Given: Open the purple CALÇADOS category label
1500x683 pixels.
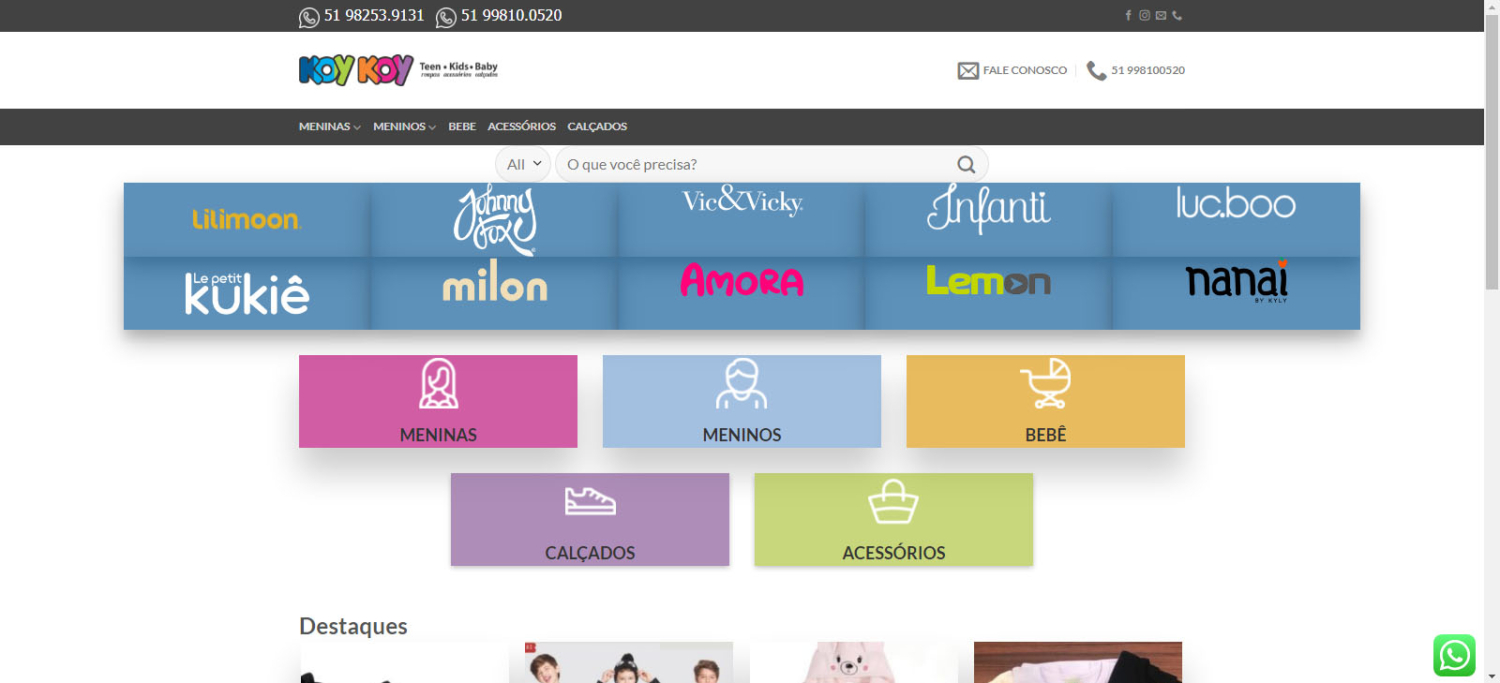Looking at the screenshot, I should [590, 553].
